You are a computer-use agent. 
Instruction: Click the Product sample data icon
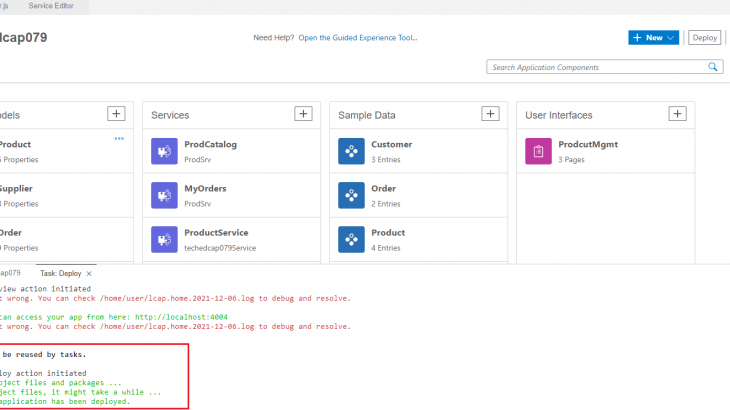click(351, 240)
